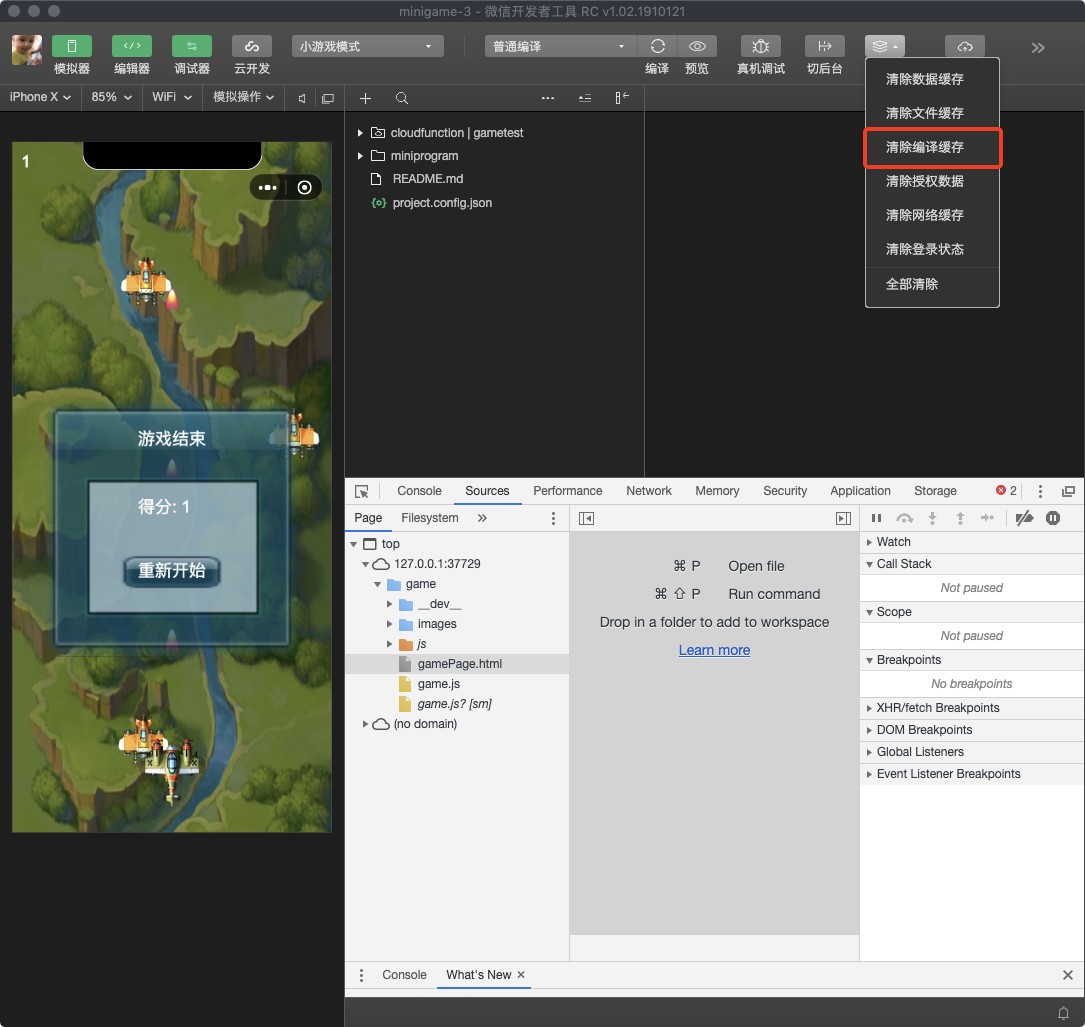Click the clear cache layers icon

coord(884,46)
